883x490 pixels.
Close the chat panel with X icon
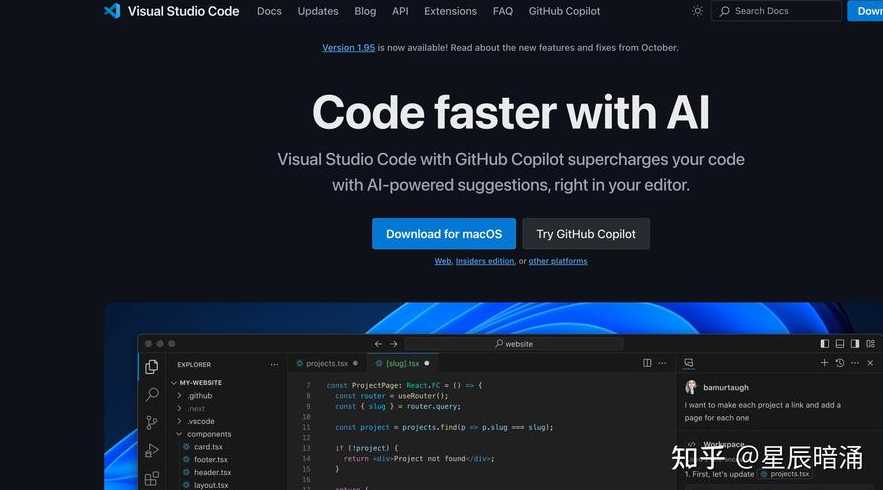[870, 363]
